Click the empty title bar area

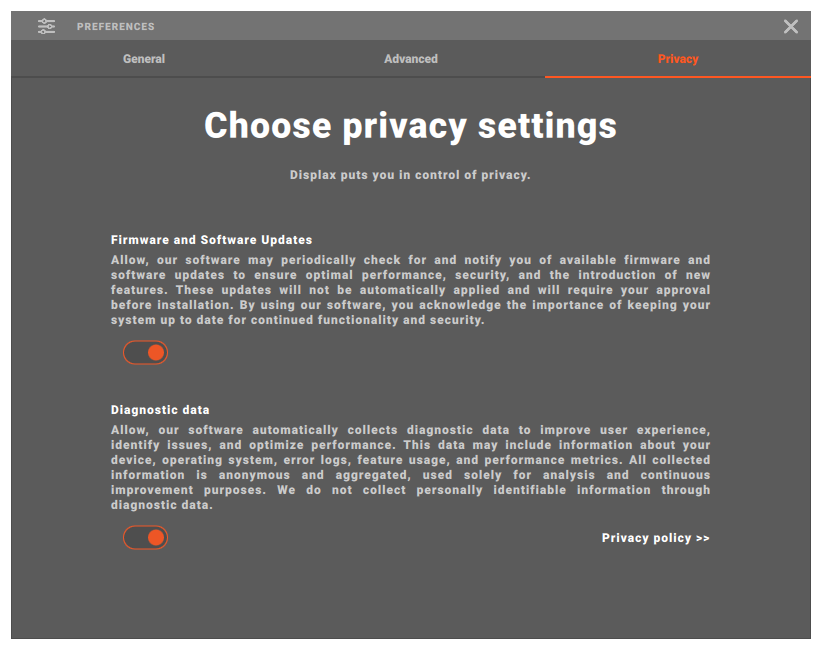(x=450, y=26)
